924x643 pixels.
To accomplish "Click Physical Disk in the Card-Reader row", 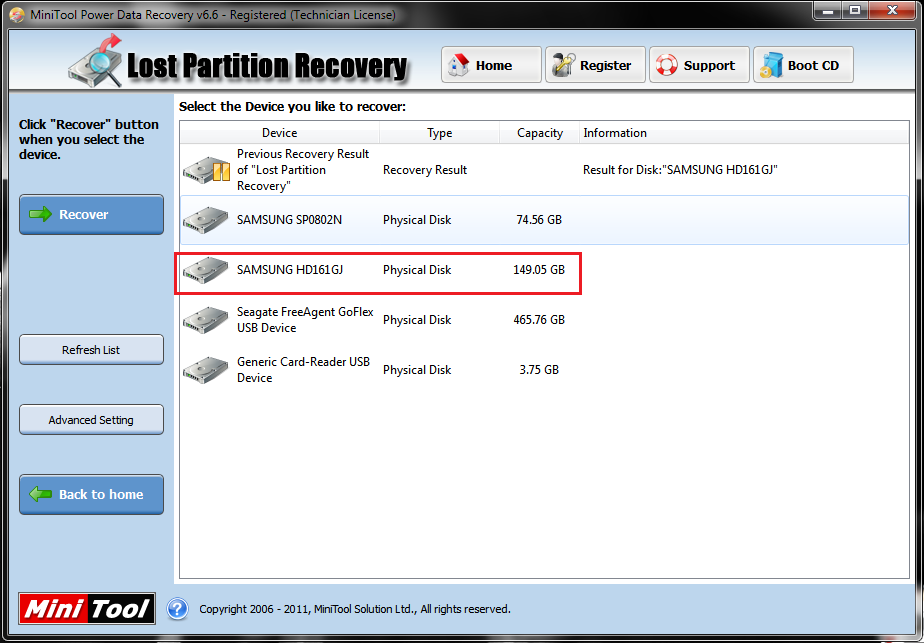I will pyautogui.click(x=417, y=370).
